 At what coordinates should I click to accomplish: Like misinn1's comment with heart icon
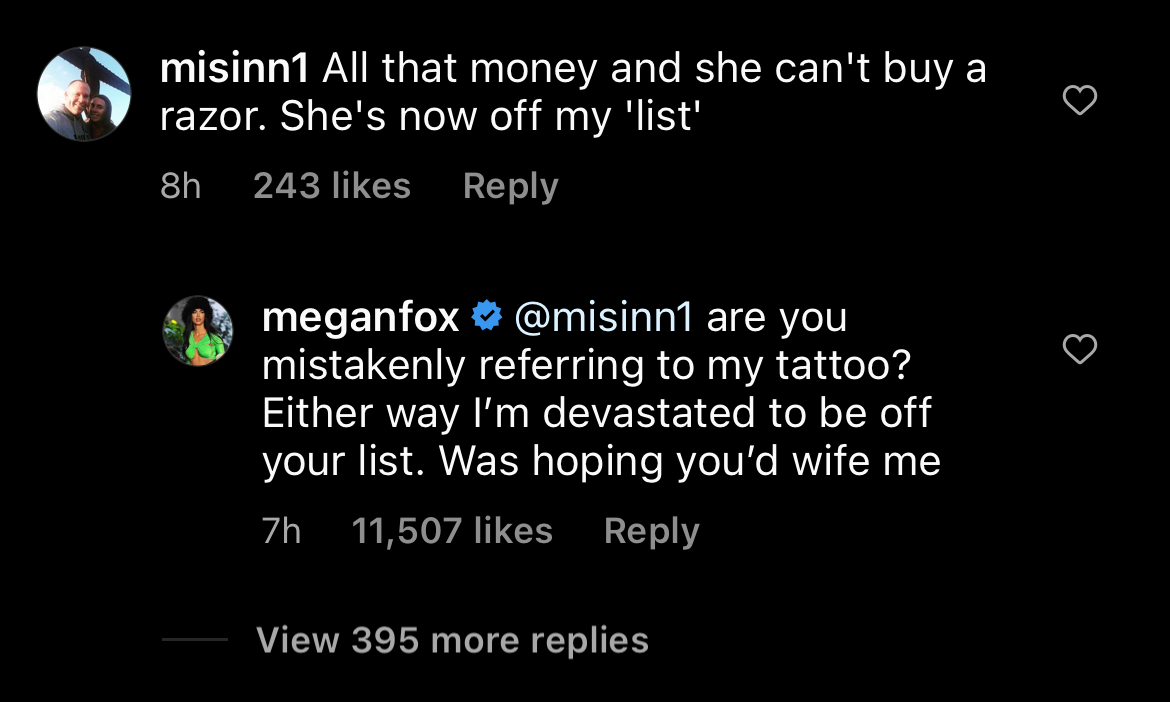coord(1079,100)
